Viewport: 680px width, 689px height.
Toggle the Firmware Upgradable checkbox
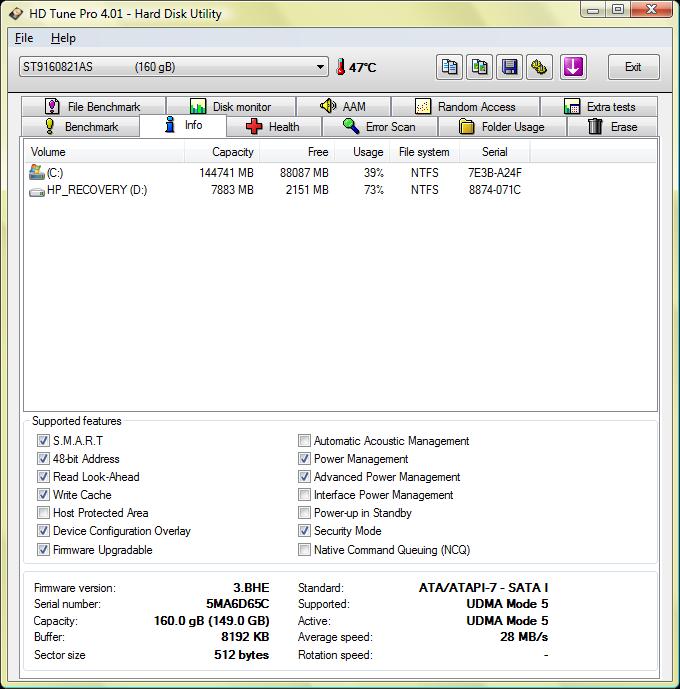[x=43, y=549]
